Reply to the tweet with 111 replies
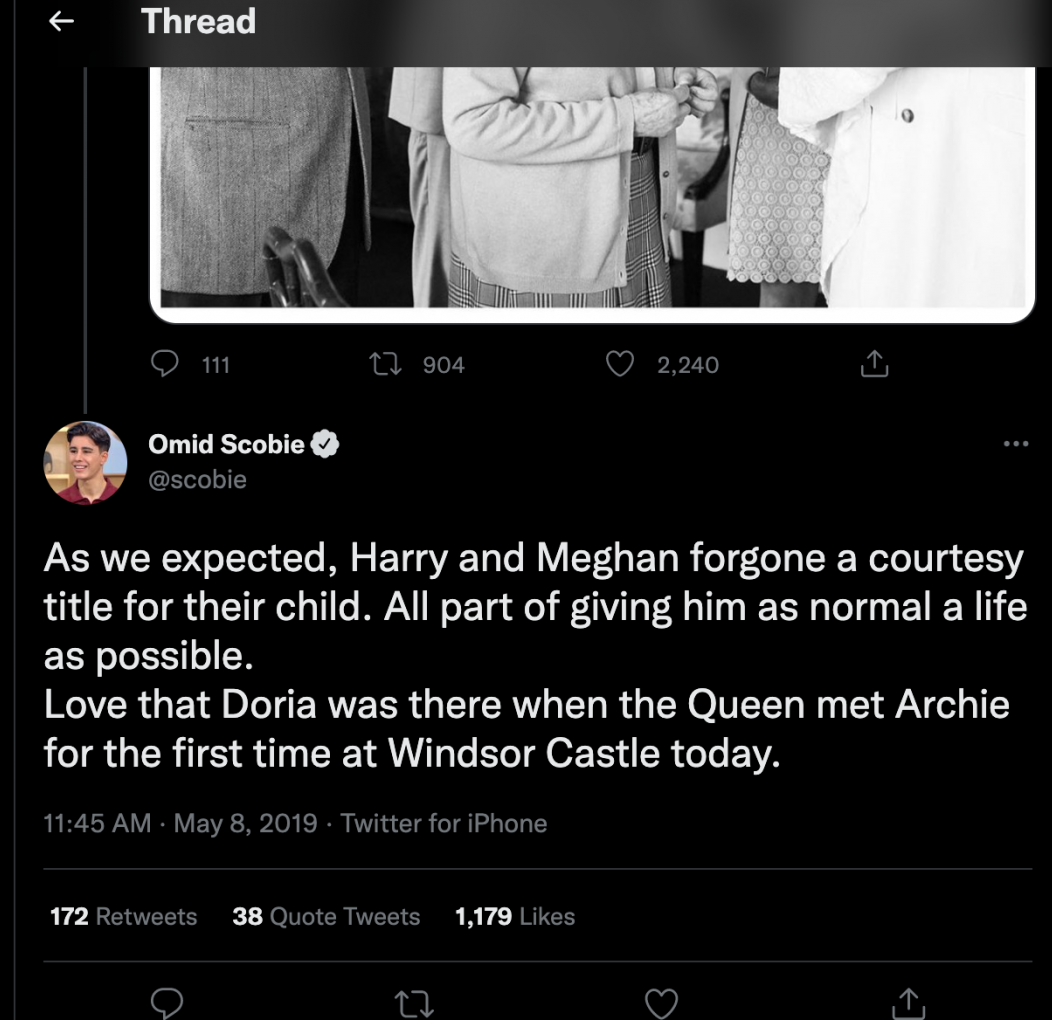 (166, 365)
